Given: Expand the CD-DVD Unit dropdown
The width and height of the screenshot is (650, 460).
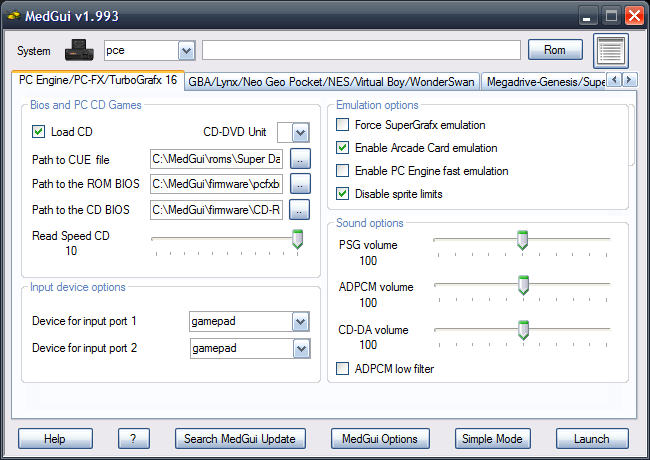Looking at the screenshot, I should point(300,132).
